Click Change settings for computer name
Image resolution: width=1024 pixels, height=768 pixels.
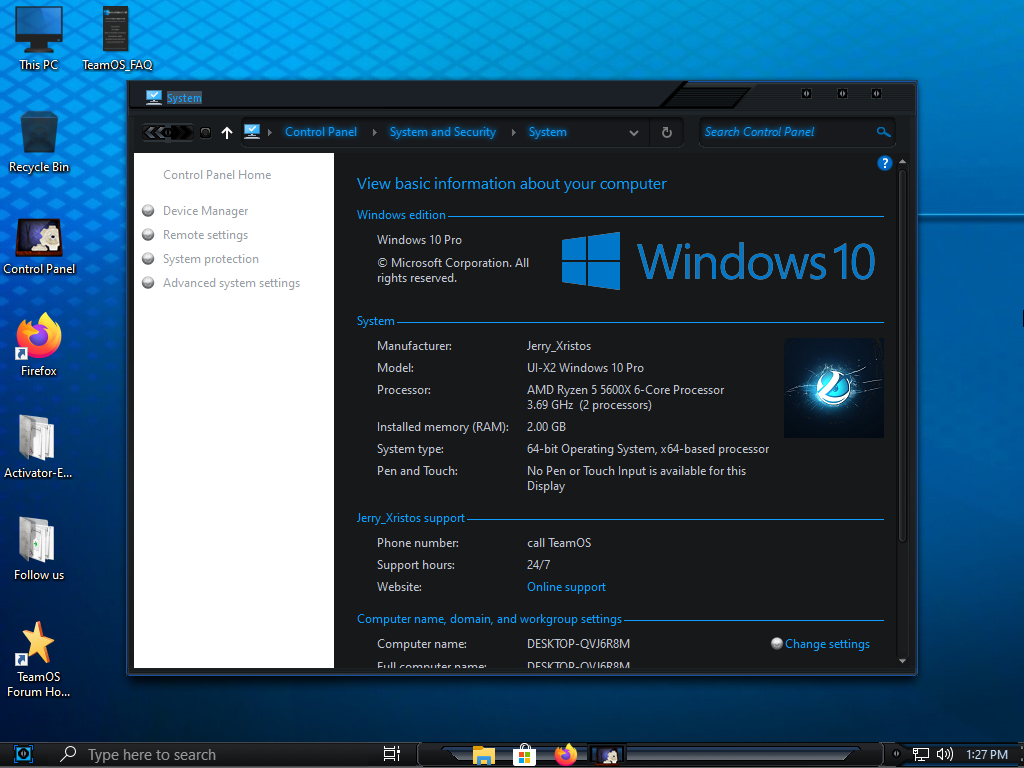(x=827, y=644)
